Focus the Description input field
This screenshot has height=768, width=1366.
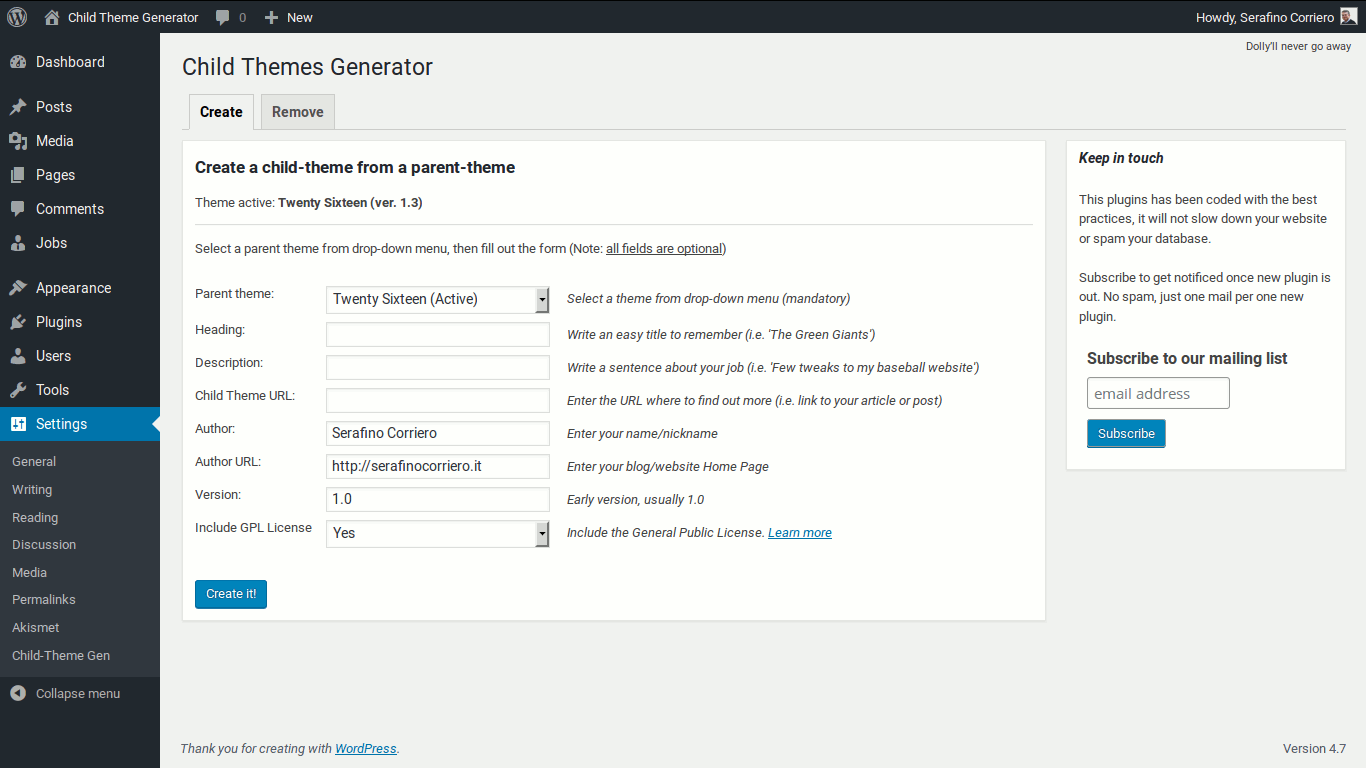pyautogui.click(x=438, y=367)
